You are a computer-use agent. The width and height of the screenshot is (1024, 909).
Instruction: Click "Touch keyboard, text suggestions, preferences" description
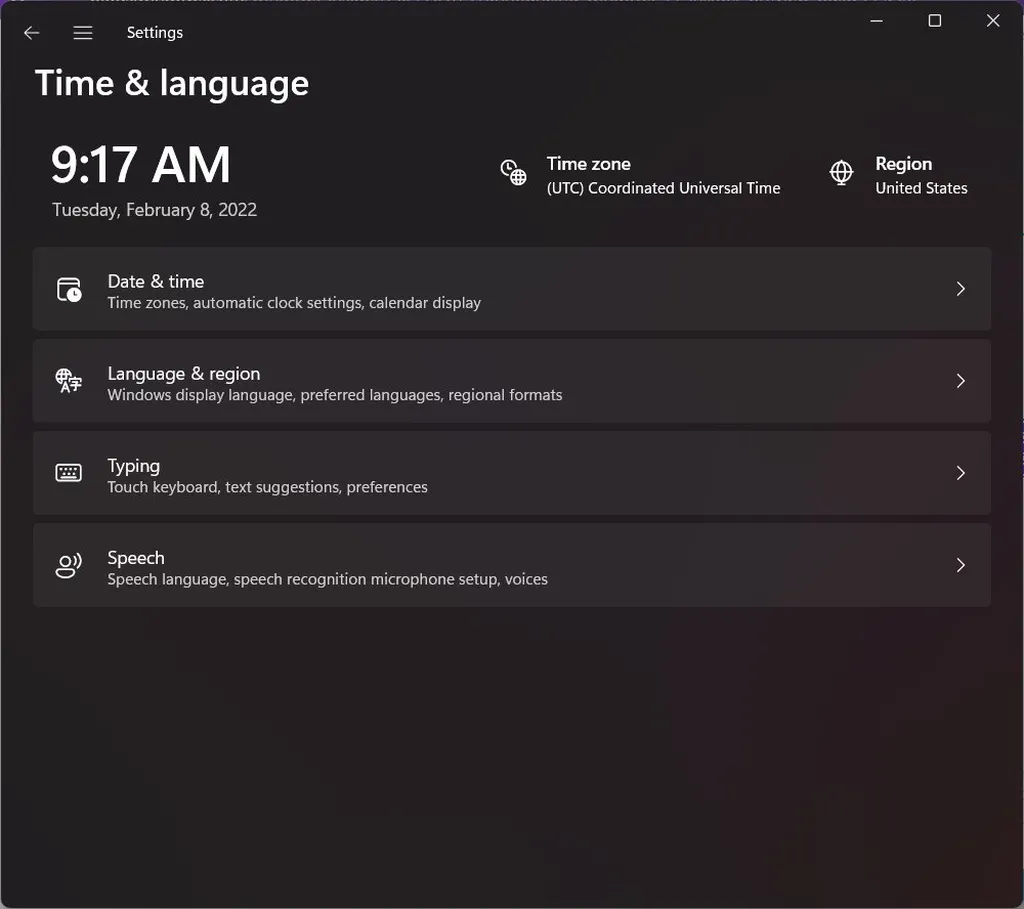(267, 487)
